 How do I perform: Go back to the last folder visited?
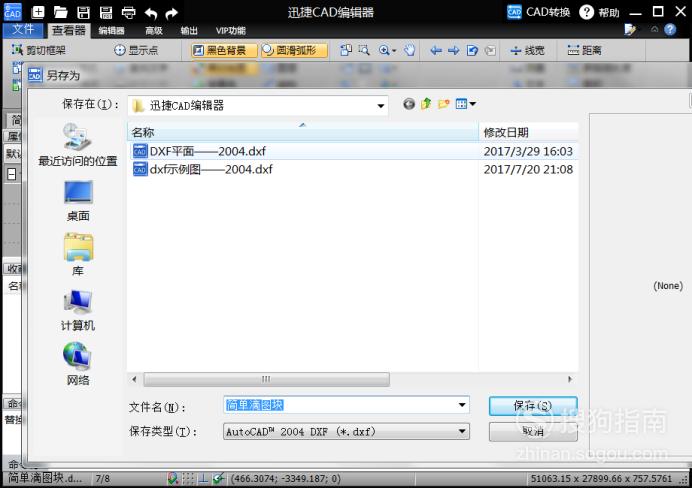point(409,104)
